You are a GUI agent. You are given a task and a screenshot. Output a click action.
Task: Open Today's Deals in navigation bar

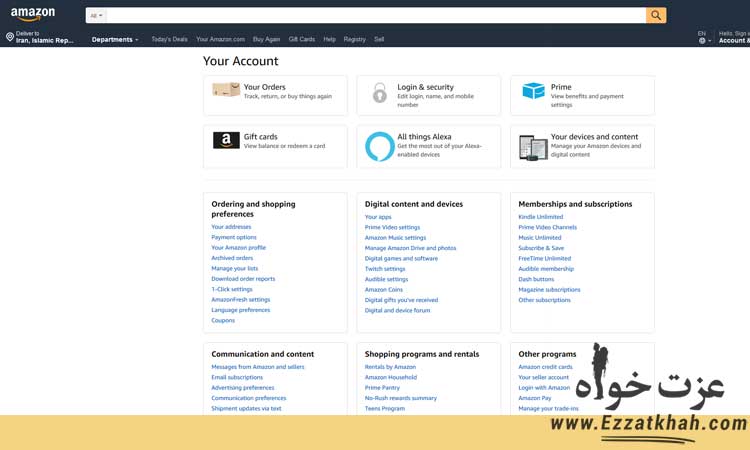[x=169, y=40]
